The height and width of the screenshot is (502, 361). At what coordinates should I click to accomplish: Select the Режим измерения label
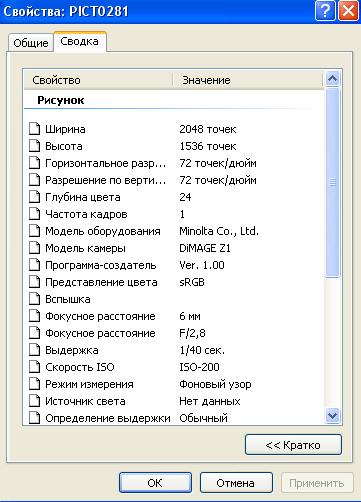pos(89,384)
